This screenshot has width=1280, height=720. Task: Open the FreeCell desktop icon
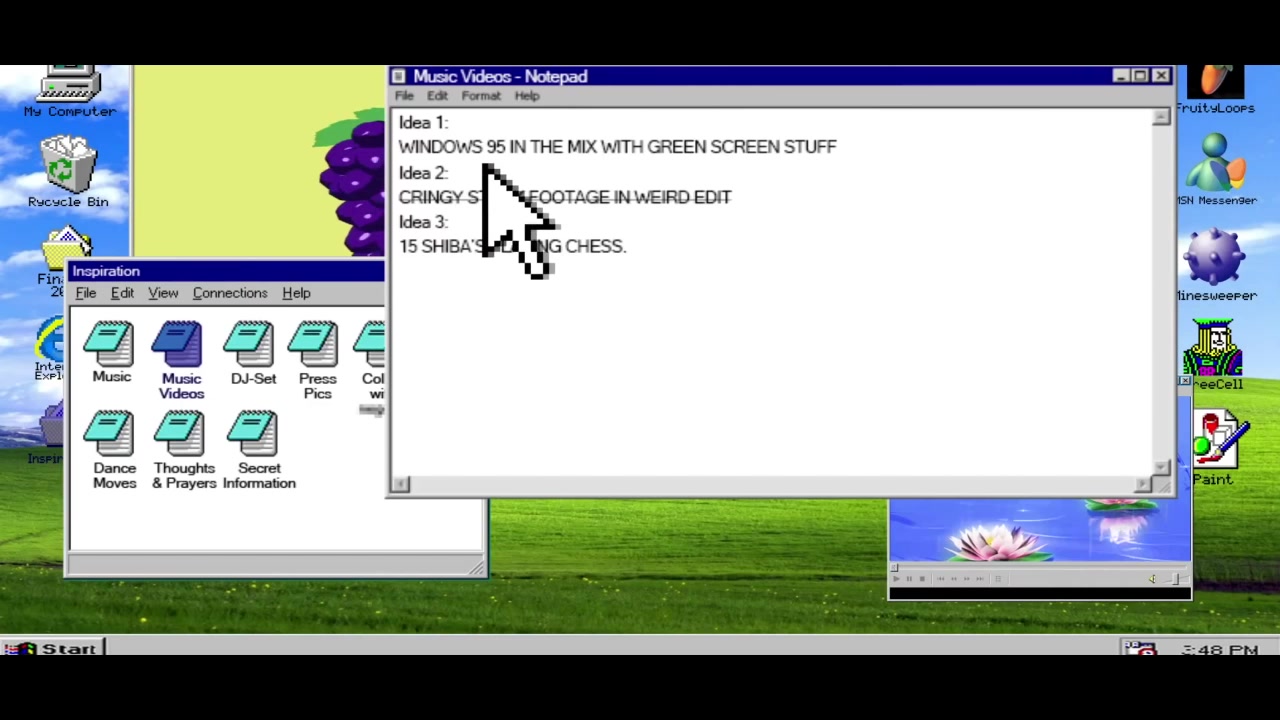[1214, 353]
